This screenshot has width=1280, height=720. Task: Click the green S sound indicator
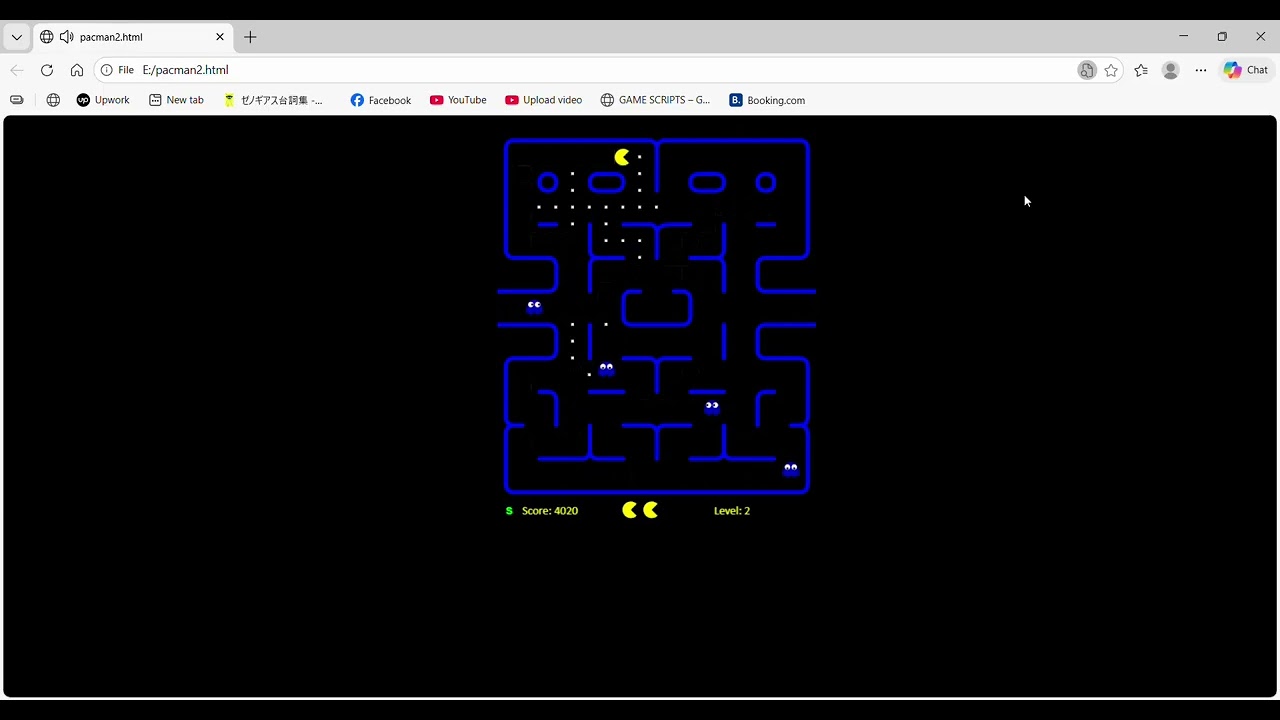pos(509,511)
